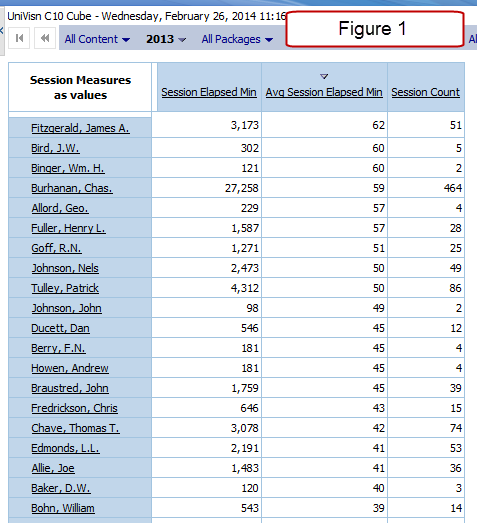
Task: Expand the All Packages dropdown
Action: click(x=237, y=39)
